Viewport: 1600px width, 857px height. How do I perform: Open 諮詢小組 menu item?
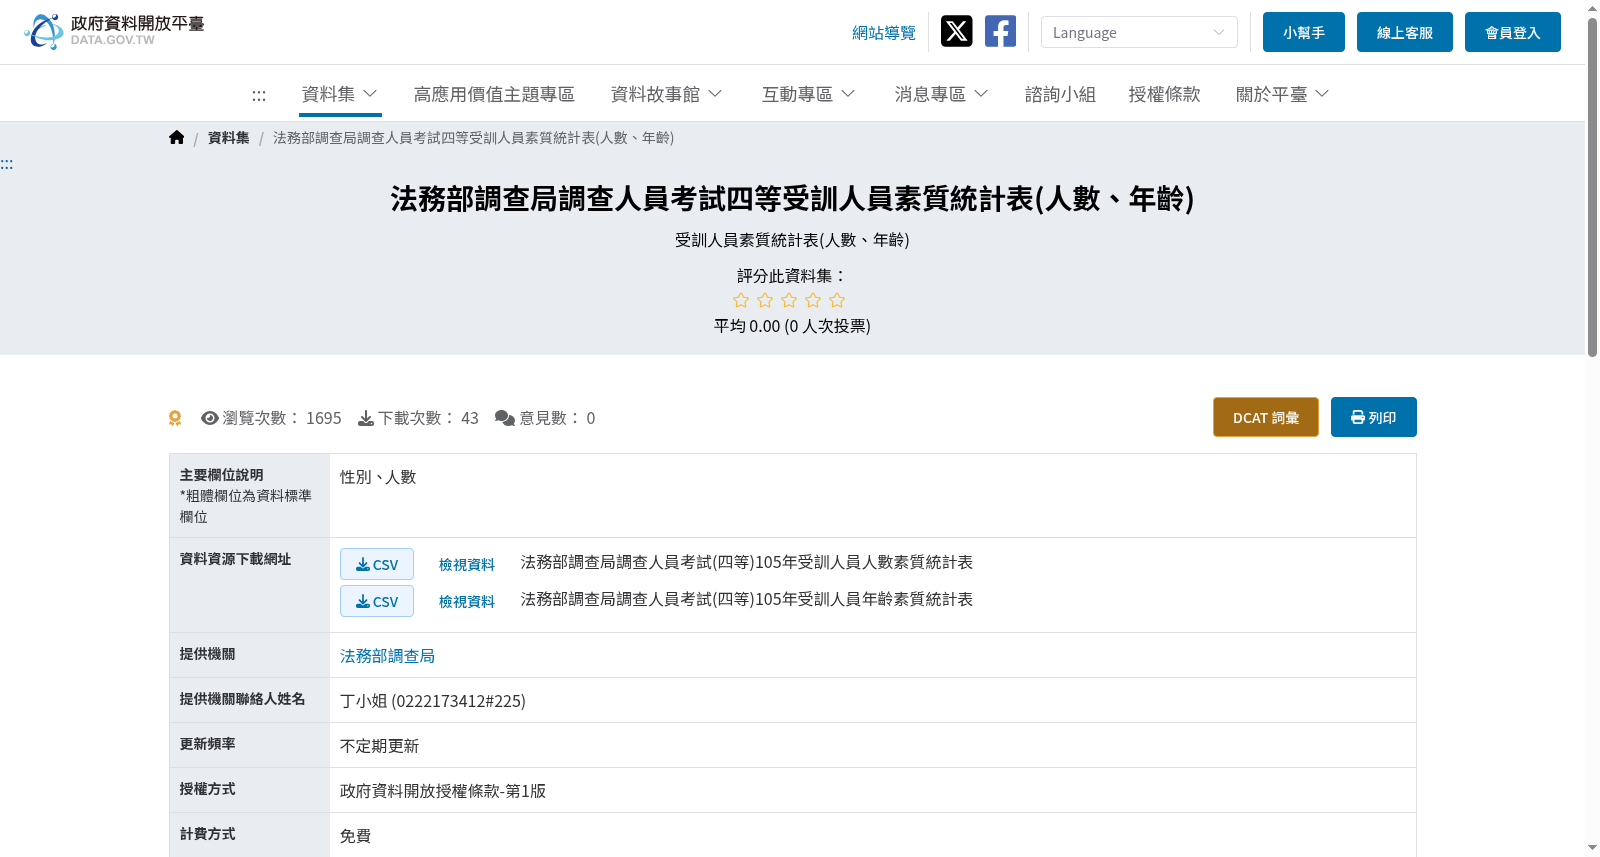pos(1060,94)
